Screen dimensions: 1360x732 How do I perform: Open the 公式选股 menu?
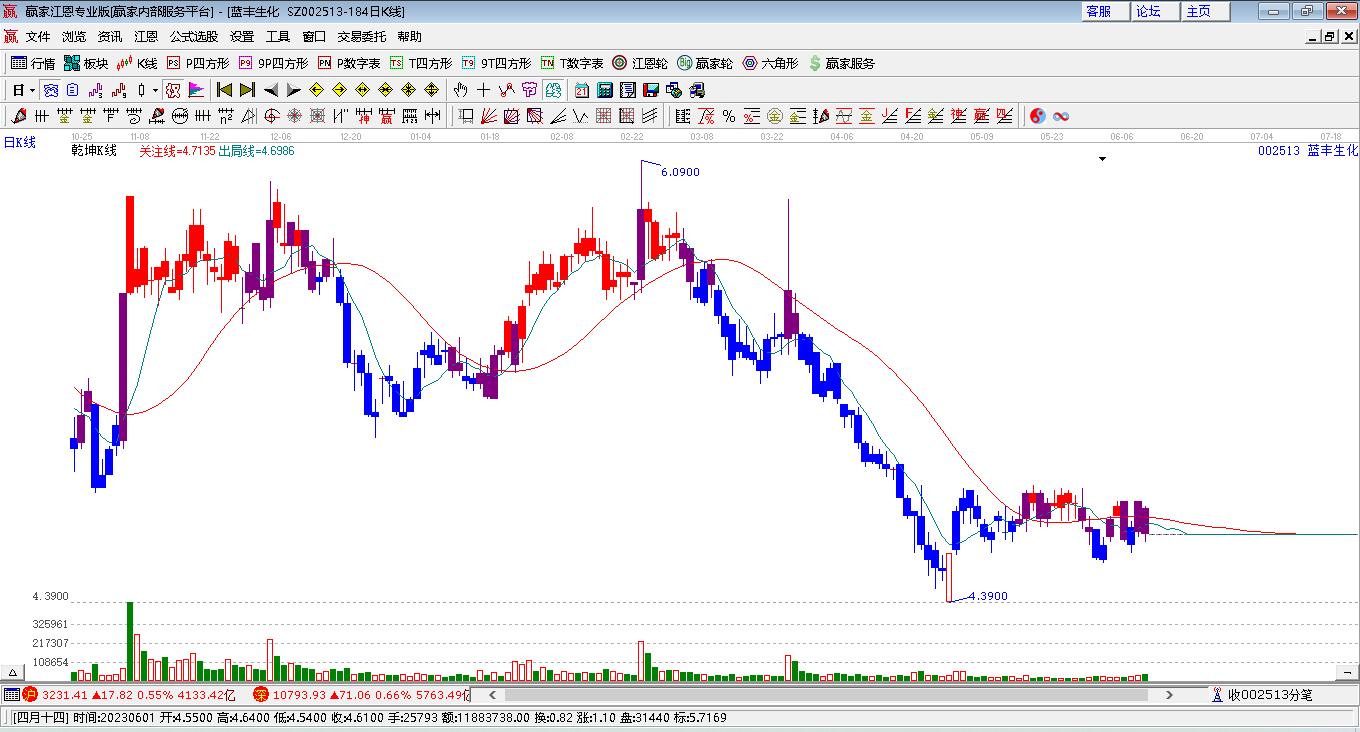[x=194, y=37]
